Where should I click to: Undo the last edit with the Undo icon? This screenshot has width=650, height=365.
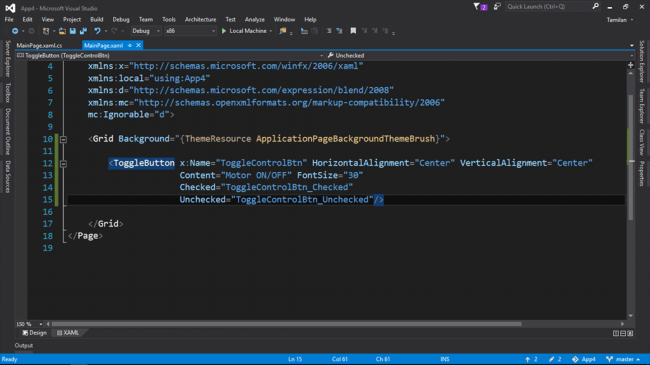(x=97, y=31)
